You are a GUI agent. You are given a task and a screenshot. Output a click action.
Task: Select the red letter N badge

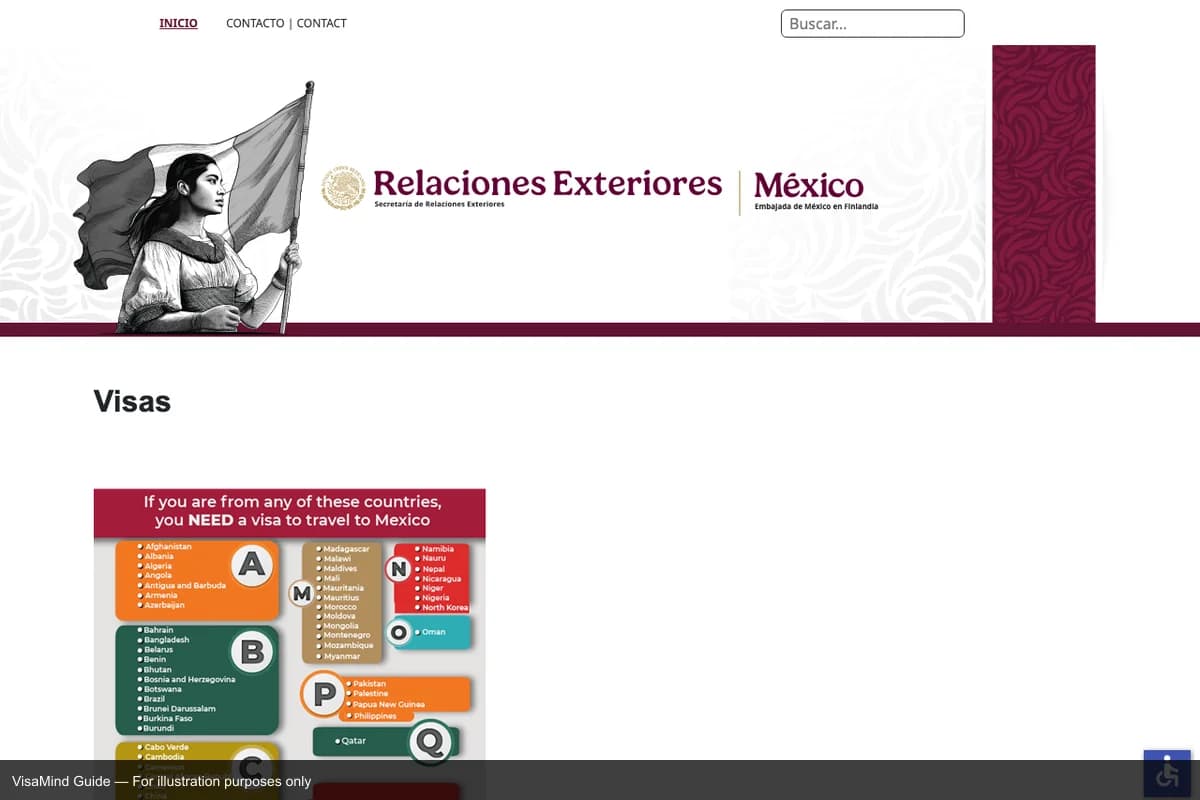(x=399, y=569)
